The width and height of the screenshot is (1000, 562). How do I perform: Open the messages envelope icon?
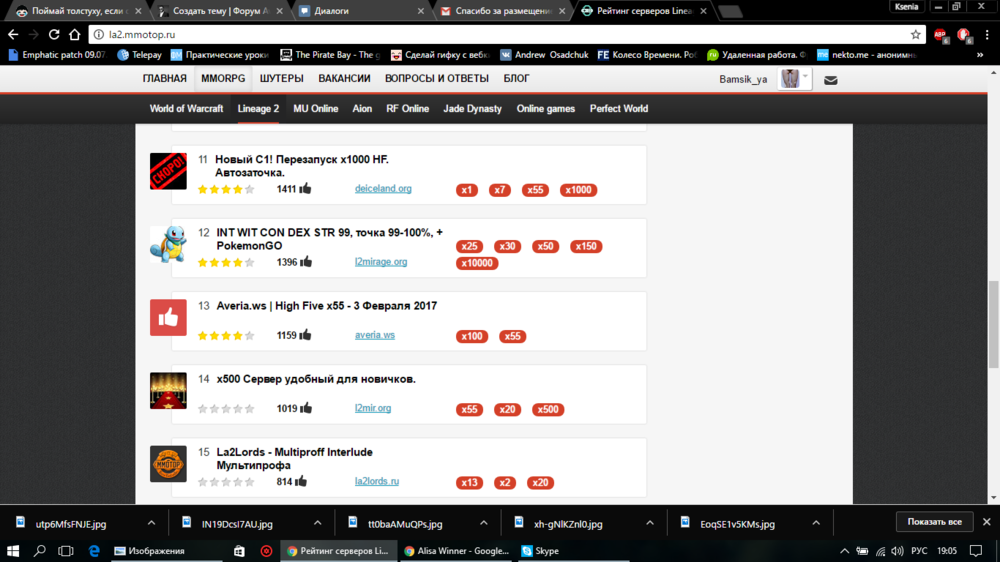click(830, 80)
